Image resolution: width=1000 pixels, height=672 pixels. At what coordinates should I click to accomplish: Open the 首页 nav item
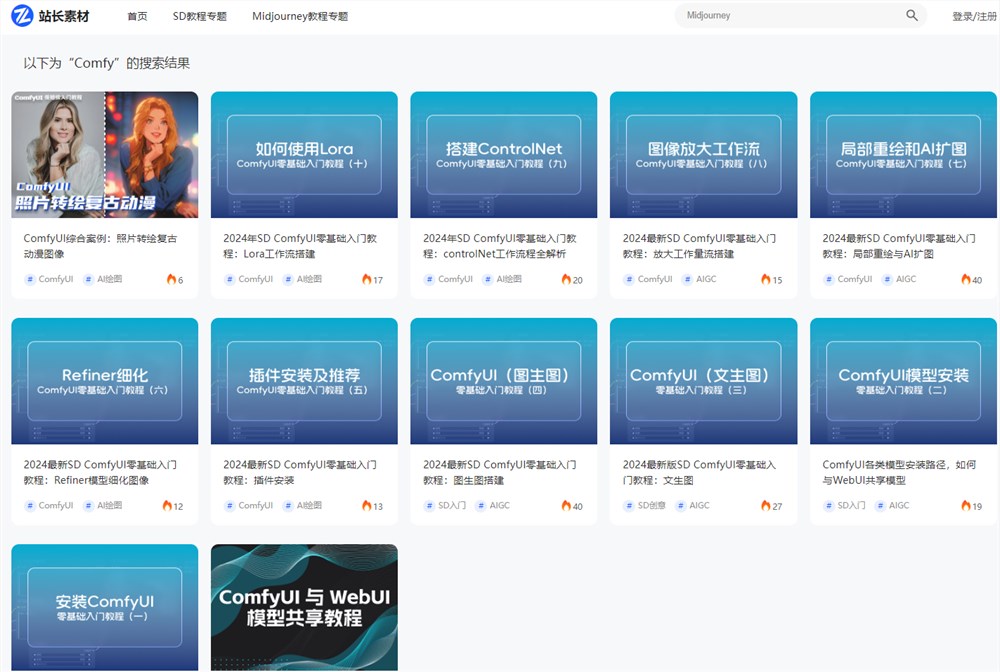coord(137,16)
